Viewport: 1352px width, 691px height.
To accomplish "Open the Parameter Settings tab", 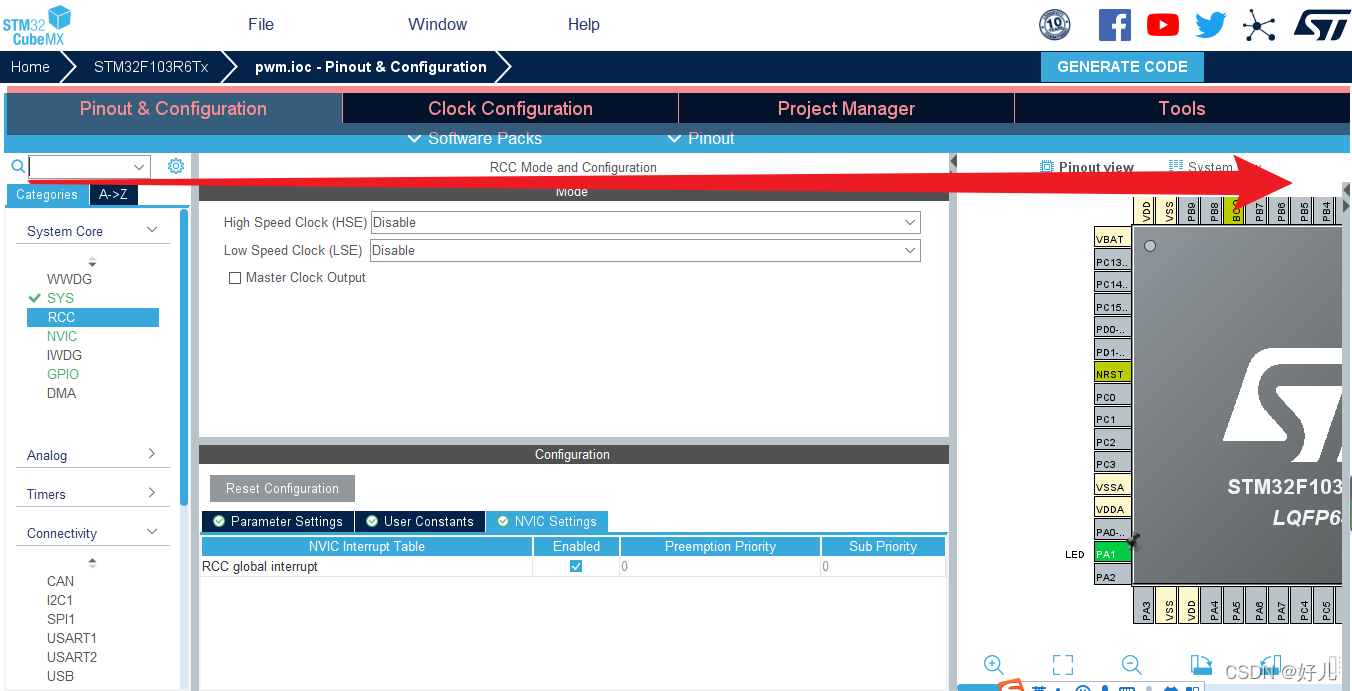I will [x=277, y=521].
